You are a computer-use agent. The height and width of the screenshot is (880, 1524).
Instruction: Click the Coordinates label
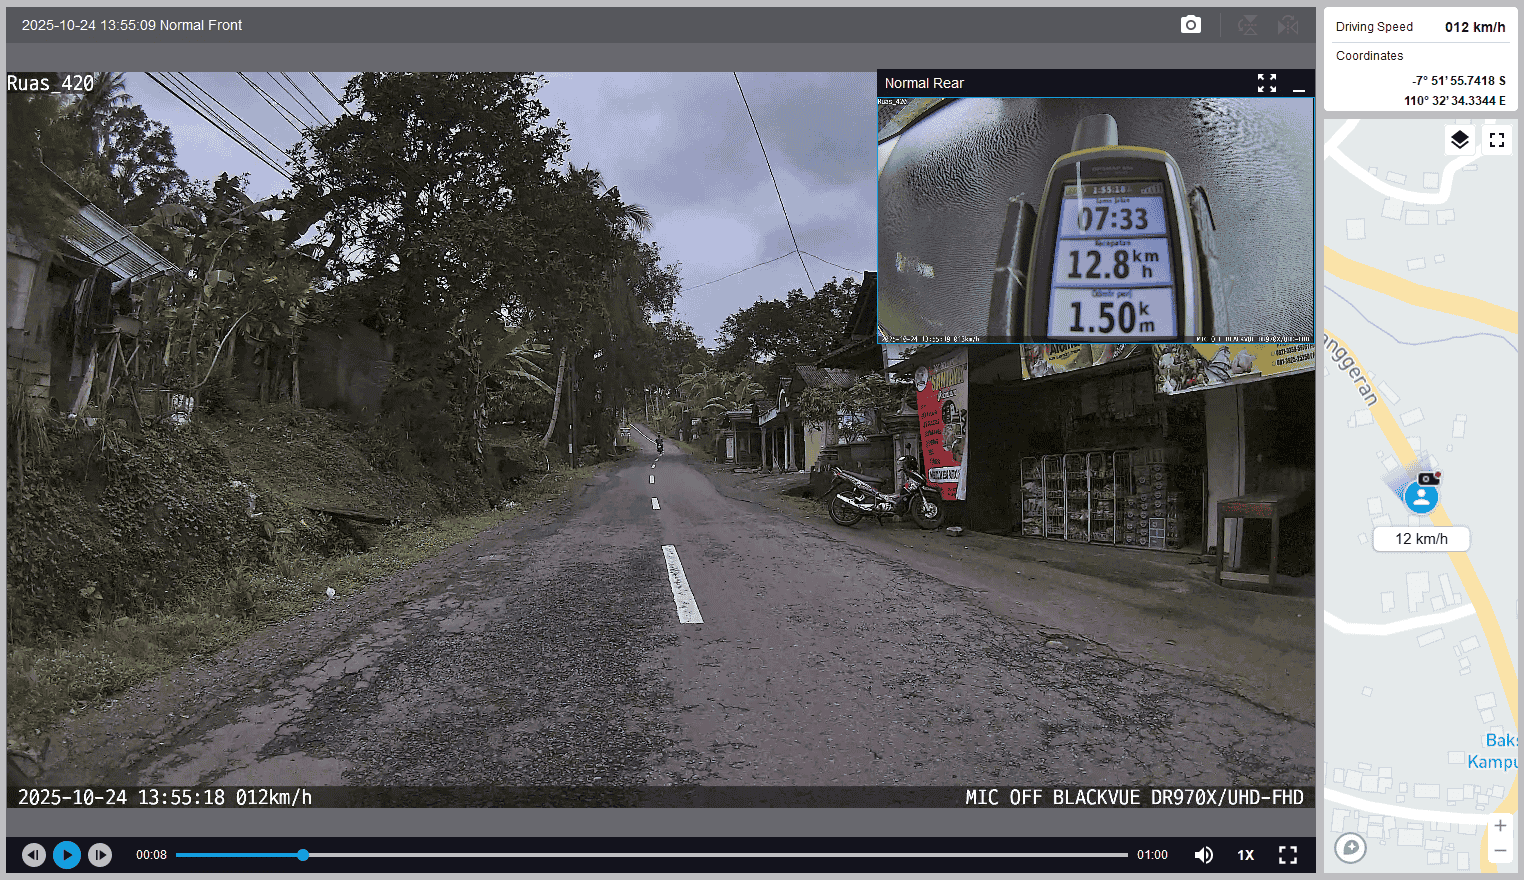point(1369,56)
